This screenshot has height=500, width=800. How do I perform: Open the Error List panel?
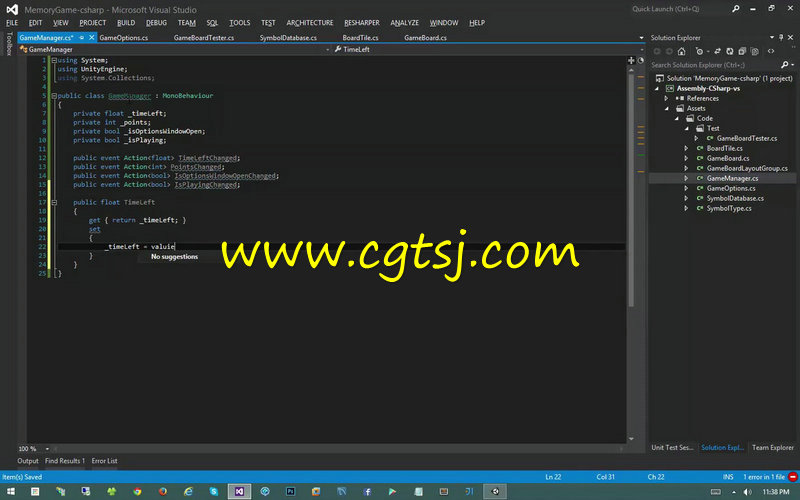pos(105,461)
